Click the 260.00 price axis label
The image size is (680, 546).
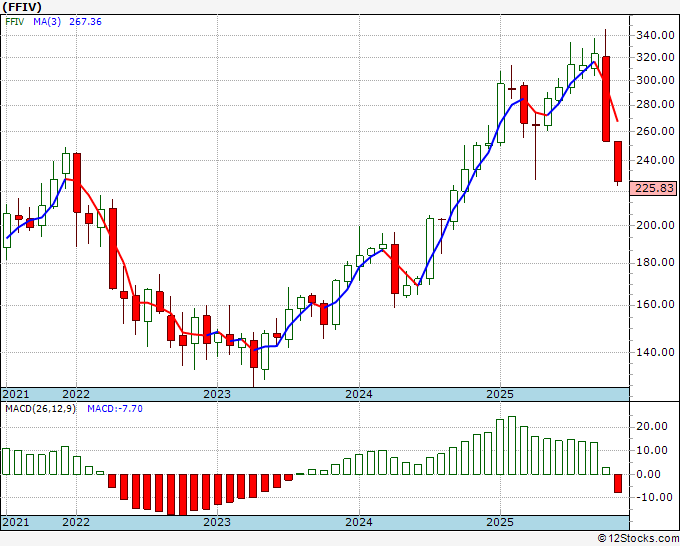point(655,131)
